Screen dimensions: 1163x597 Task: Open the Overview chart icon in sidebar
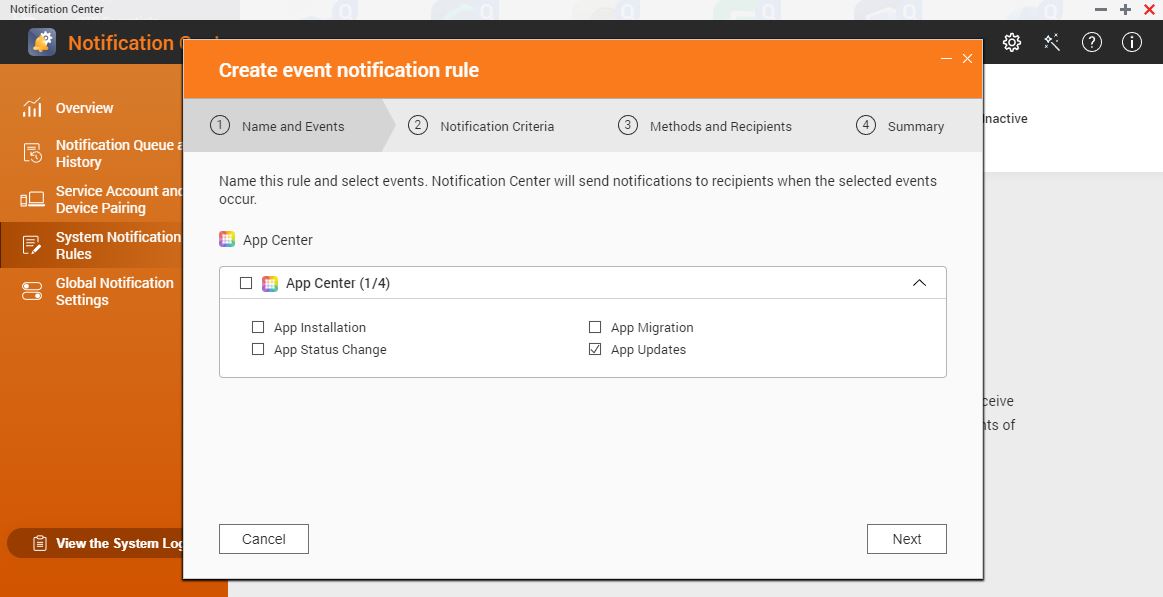[32, 108]
